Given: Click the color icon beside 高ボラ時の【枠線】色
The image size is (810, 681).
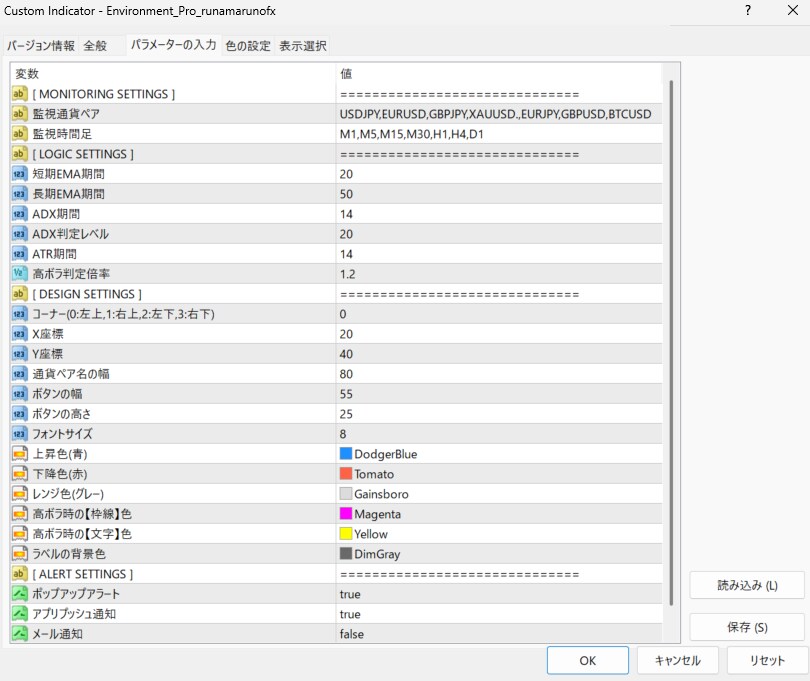Looking at the screenshot, I should tap(19, 514).
